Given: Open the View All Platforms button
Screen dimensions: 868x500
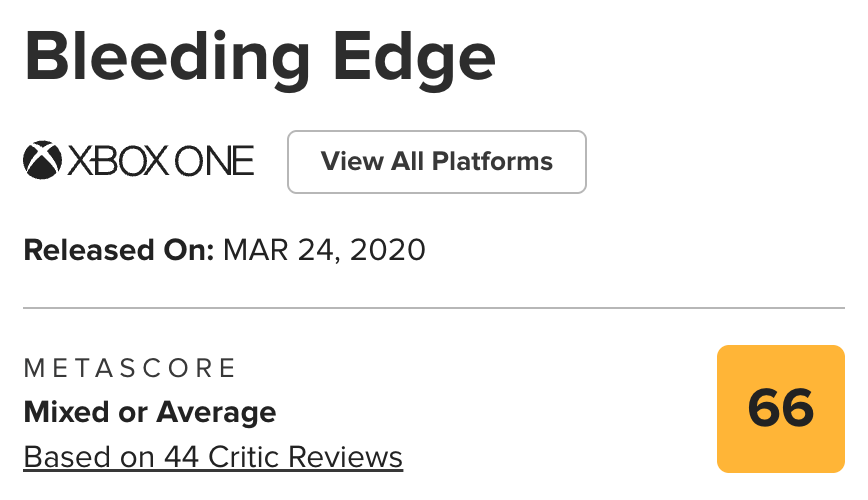Looking at the screenshot, I should pyautogui.click(x=436, y=161).
